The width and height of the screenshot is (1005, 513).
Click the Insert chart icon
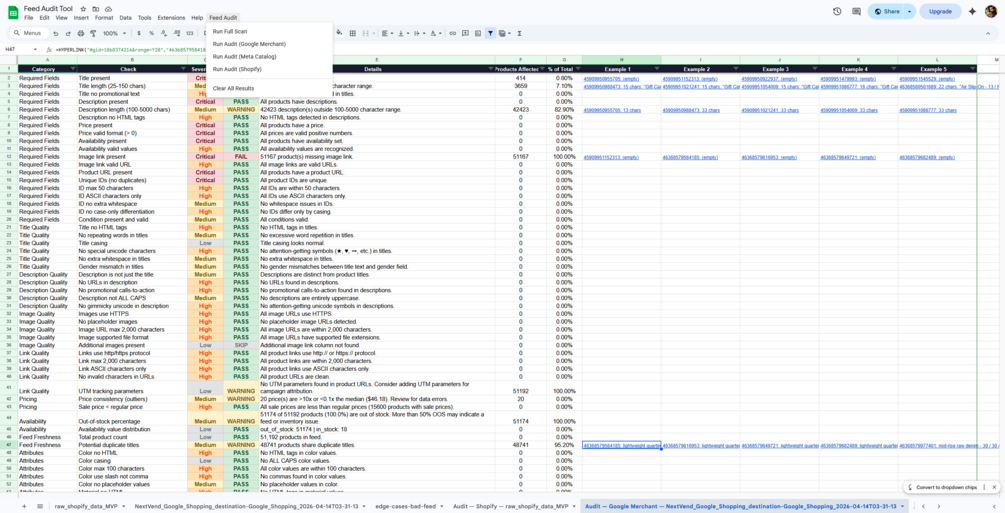click(x=478, y=33)
